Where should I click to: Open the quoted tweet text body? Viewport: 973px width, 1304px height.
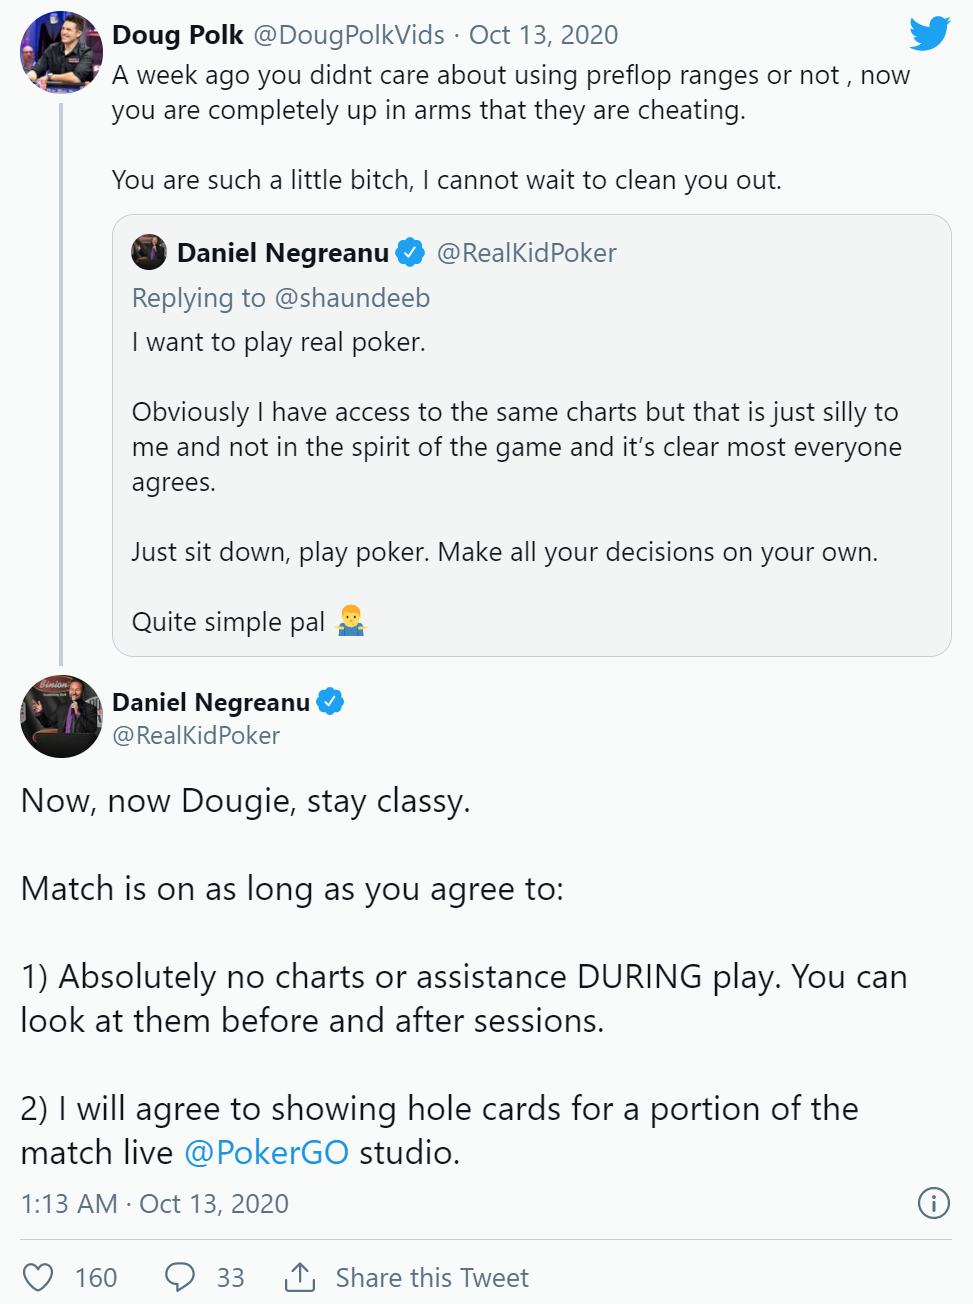tap(517, 482)
